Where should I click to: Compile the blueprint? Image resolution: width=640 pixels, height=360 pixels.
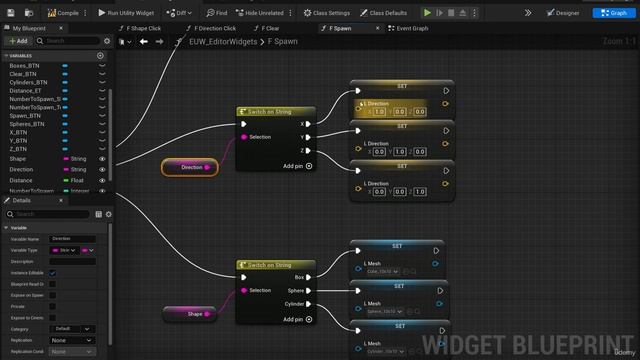click(63, 13)
